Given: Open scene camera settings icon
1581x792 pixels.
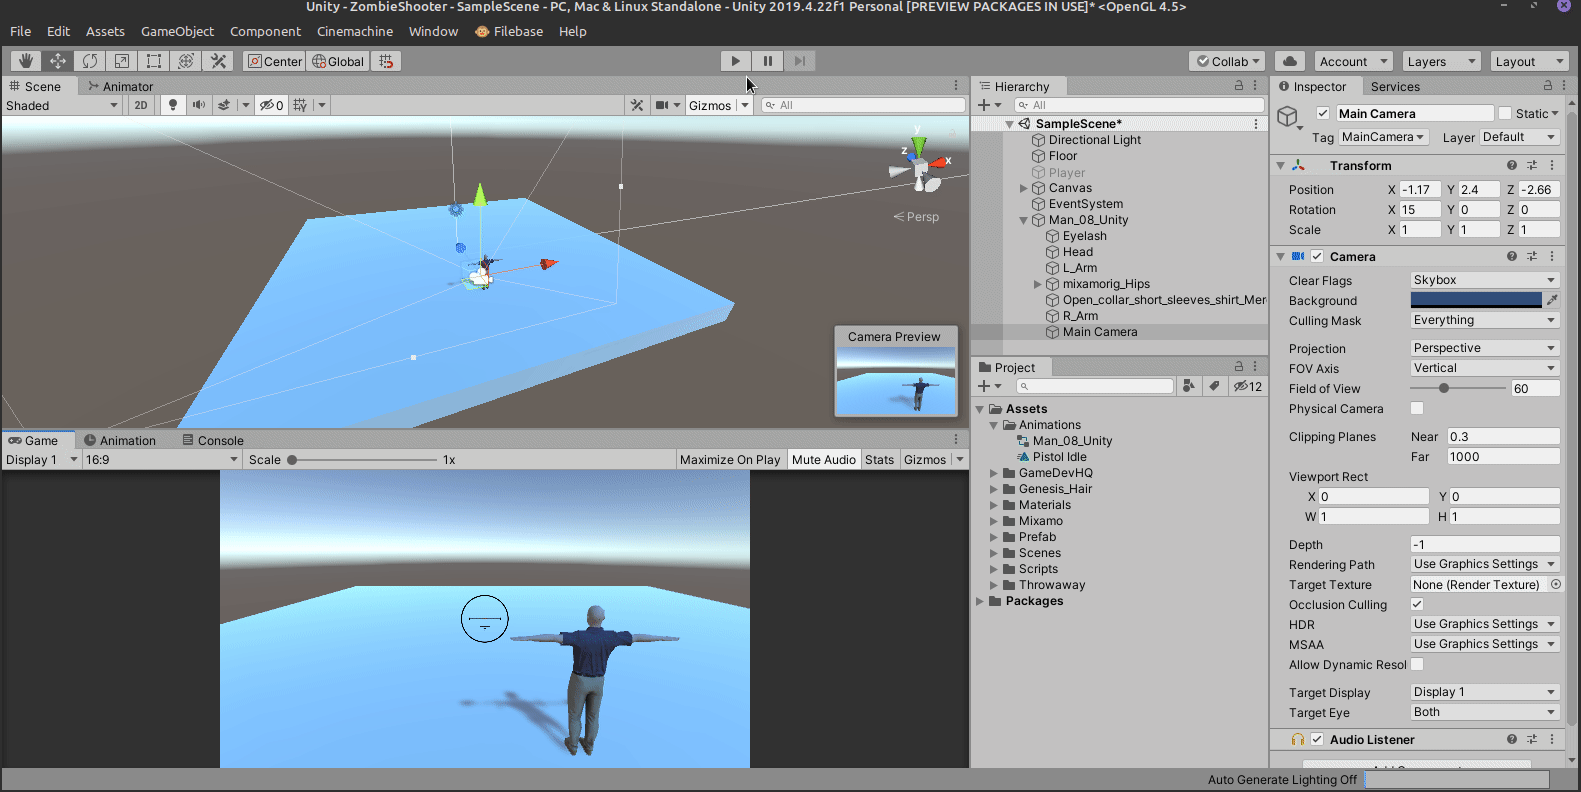Looking at the screenshot, I should coord(662,105).
